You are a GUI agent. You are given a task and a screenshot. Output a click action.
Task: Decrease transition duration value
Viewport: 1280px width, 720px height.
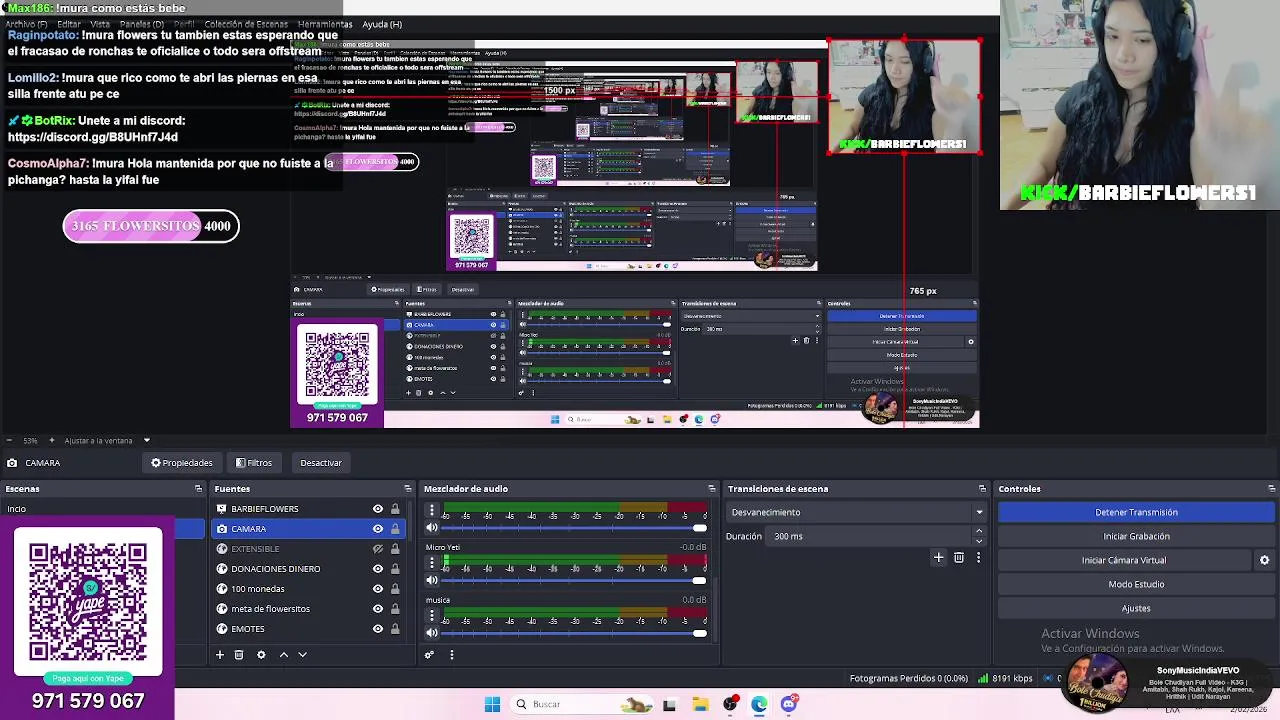[x=979, y=541]
